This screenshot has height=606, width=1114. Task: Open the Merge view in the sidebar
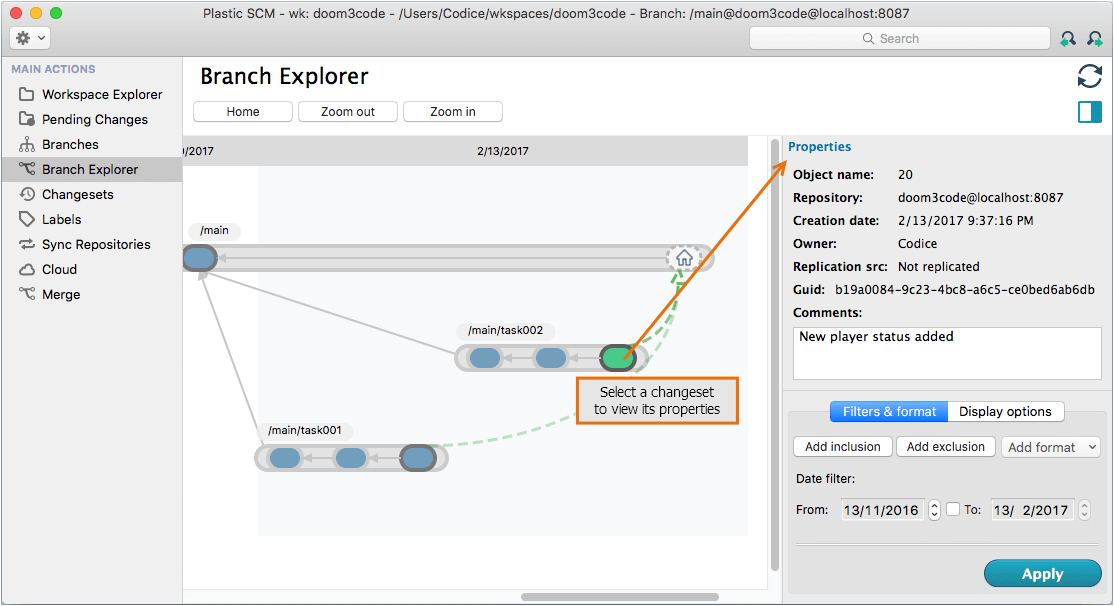(91, 294)
